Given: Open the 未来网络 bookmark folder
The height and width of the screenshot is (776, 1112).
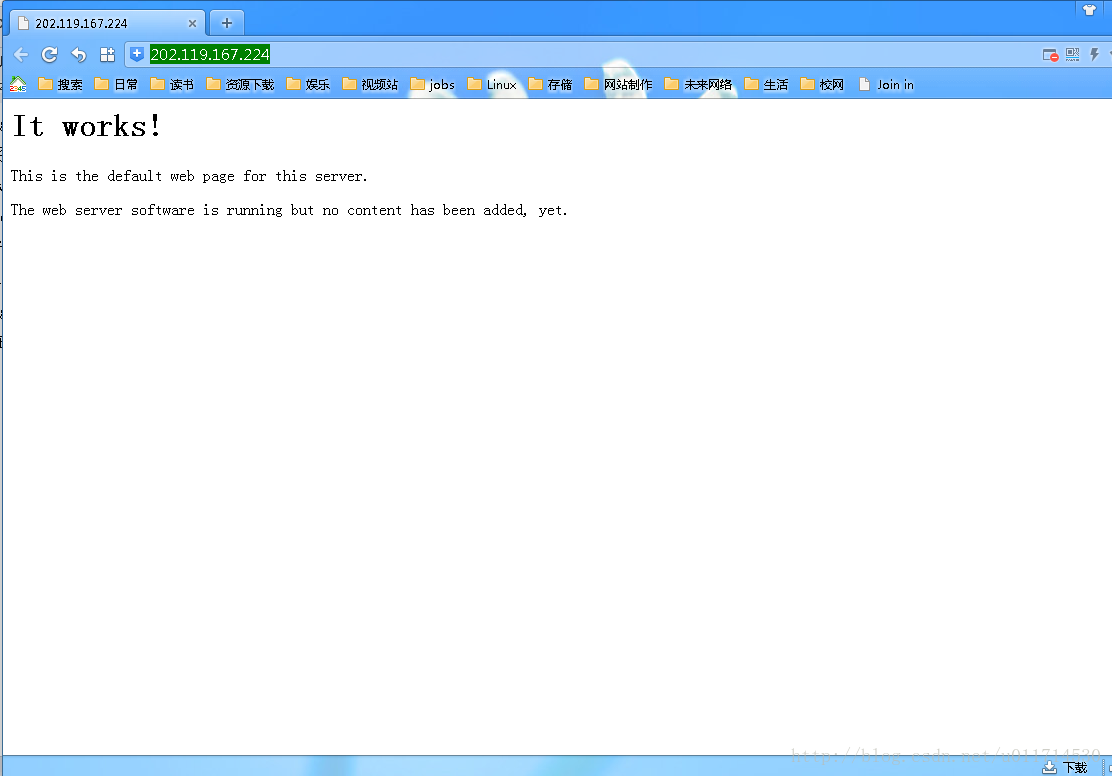Looking at the screenshot, I should [698, 84].
